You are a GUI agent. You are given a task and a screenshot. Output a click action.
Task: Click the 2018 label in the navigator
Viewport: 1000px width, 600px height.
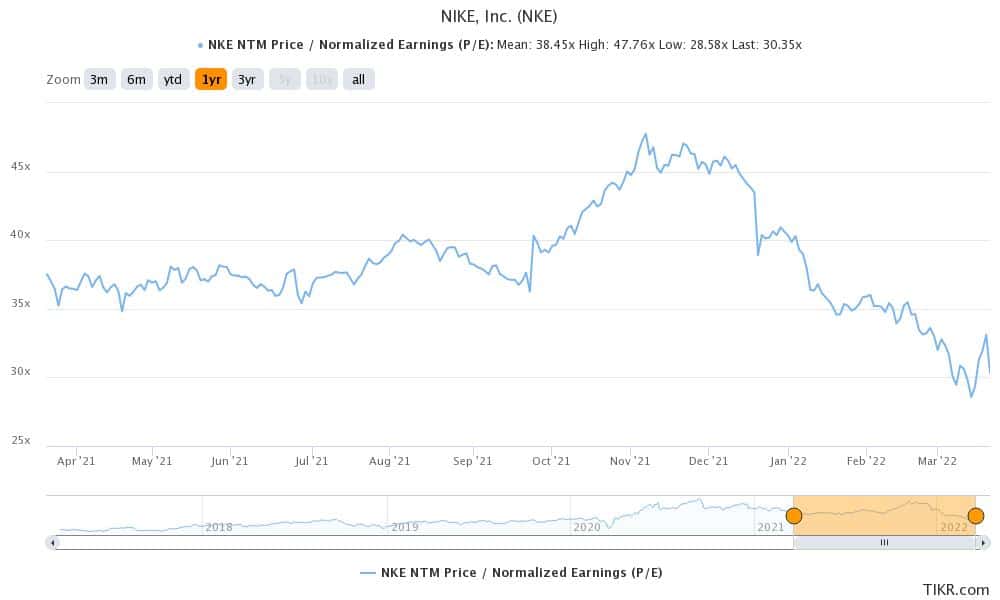point(219,527)
